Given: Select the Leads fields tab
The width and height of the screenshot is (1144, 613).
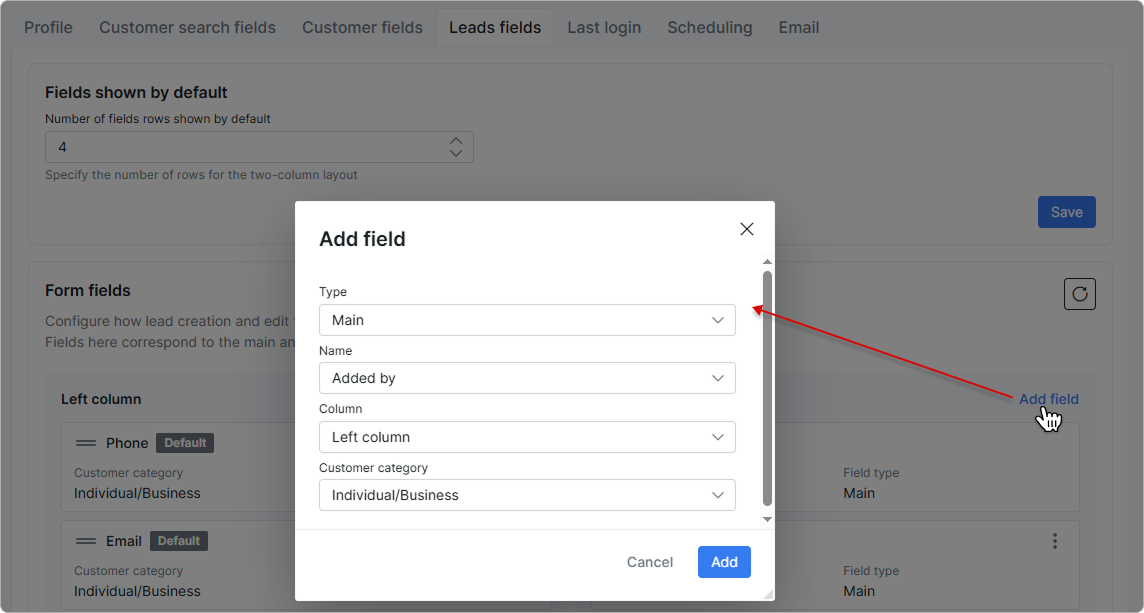Looking at the screenshot, I should click(x=495, y=28).
